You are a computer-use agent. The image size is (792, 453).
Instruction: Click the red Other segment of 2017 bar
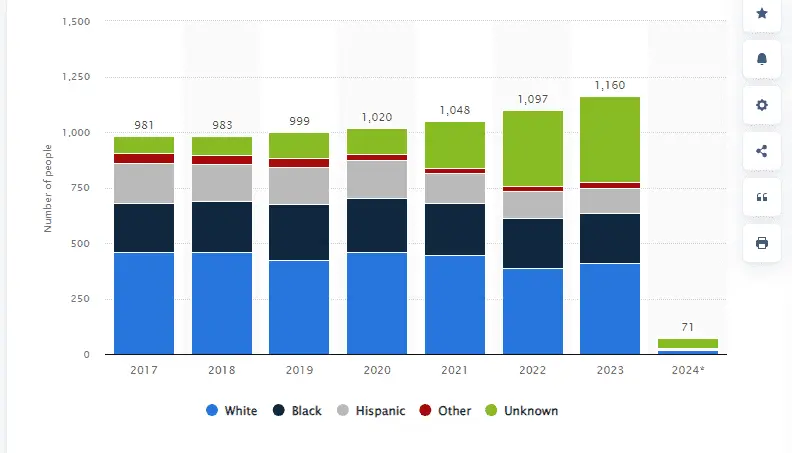point(144,159)
